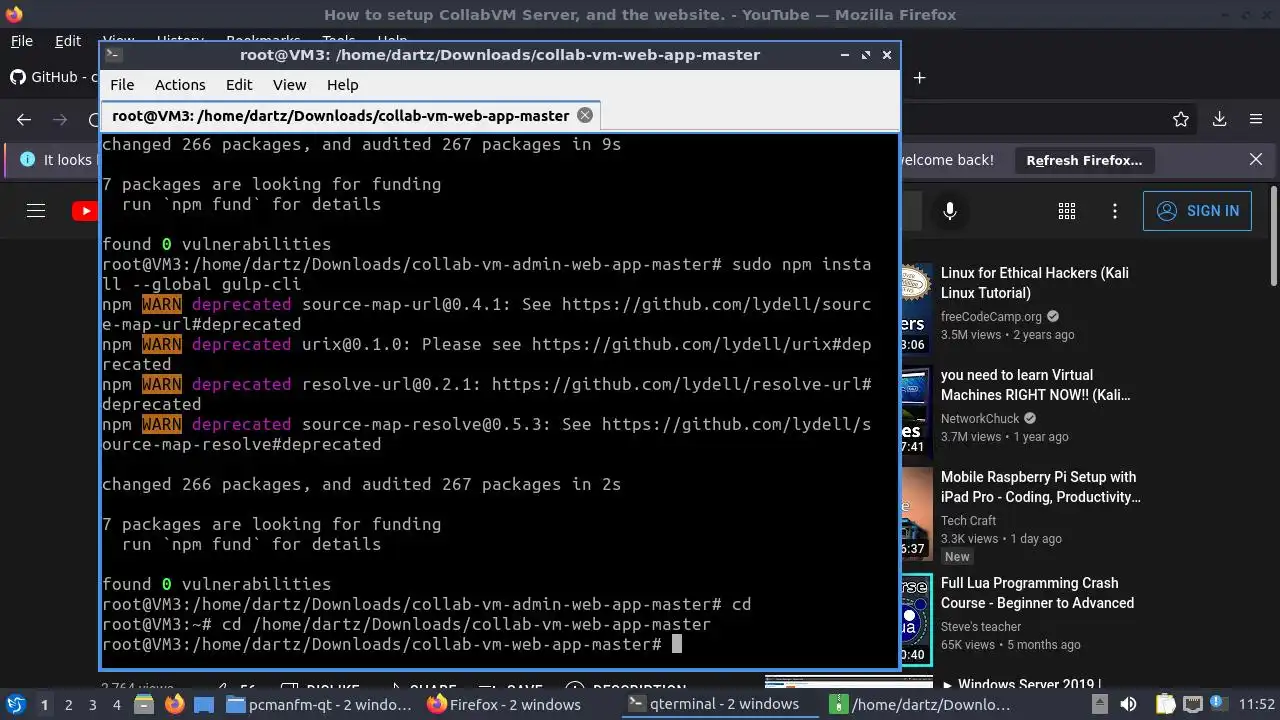Image resolution: width=1280 pixels, height=720 pixels.
Task: Open YouTube settings three-dot menu
Action: point(1115,211)
